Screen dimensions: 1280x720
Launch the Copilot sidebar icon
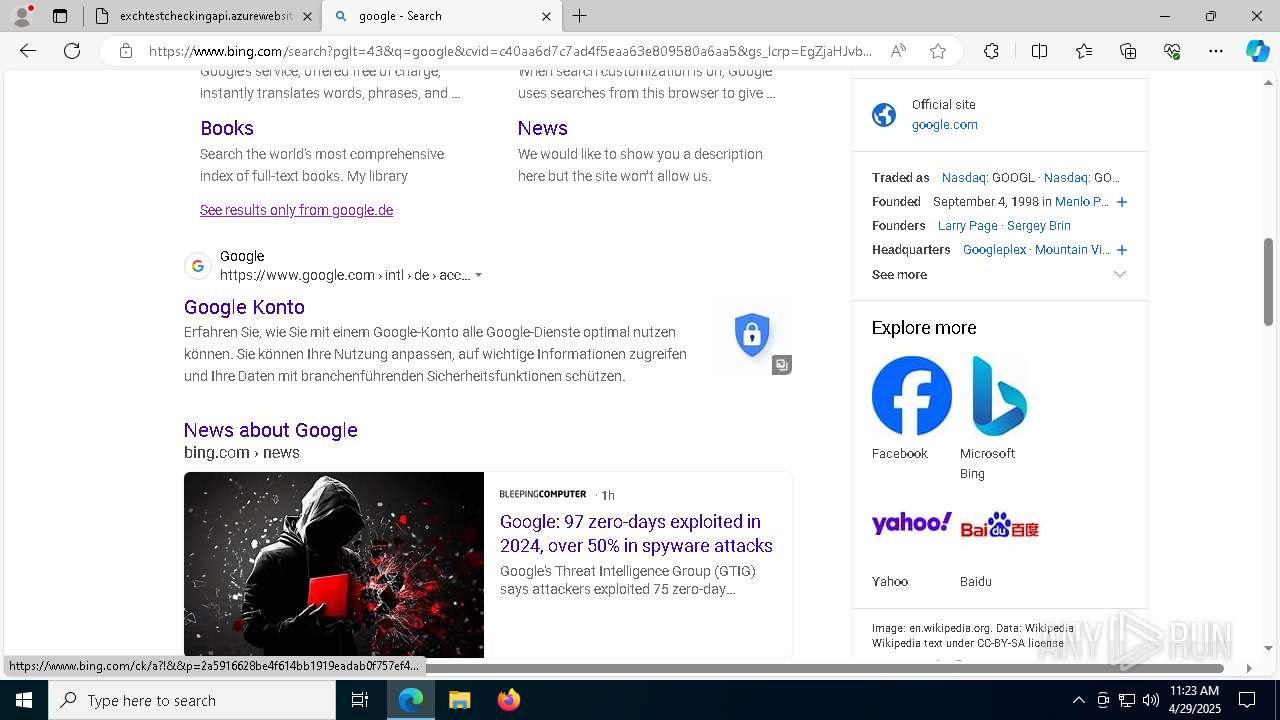1258,51
